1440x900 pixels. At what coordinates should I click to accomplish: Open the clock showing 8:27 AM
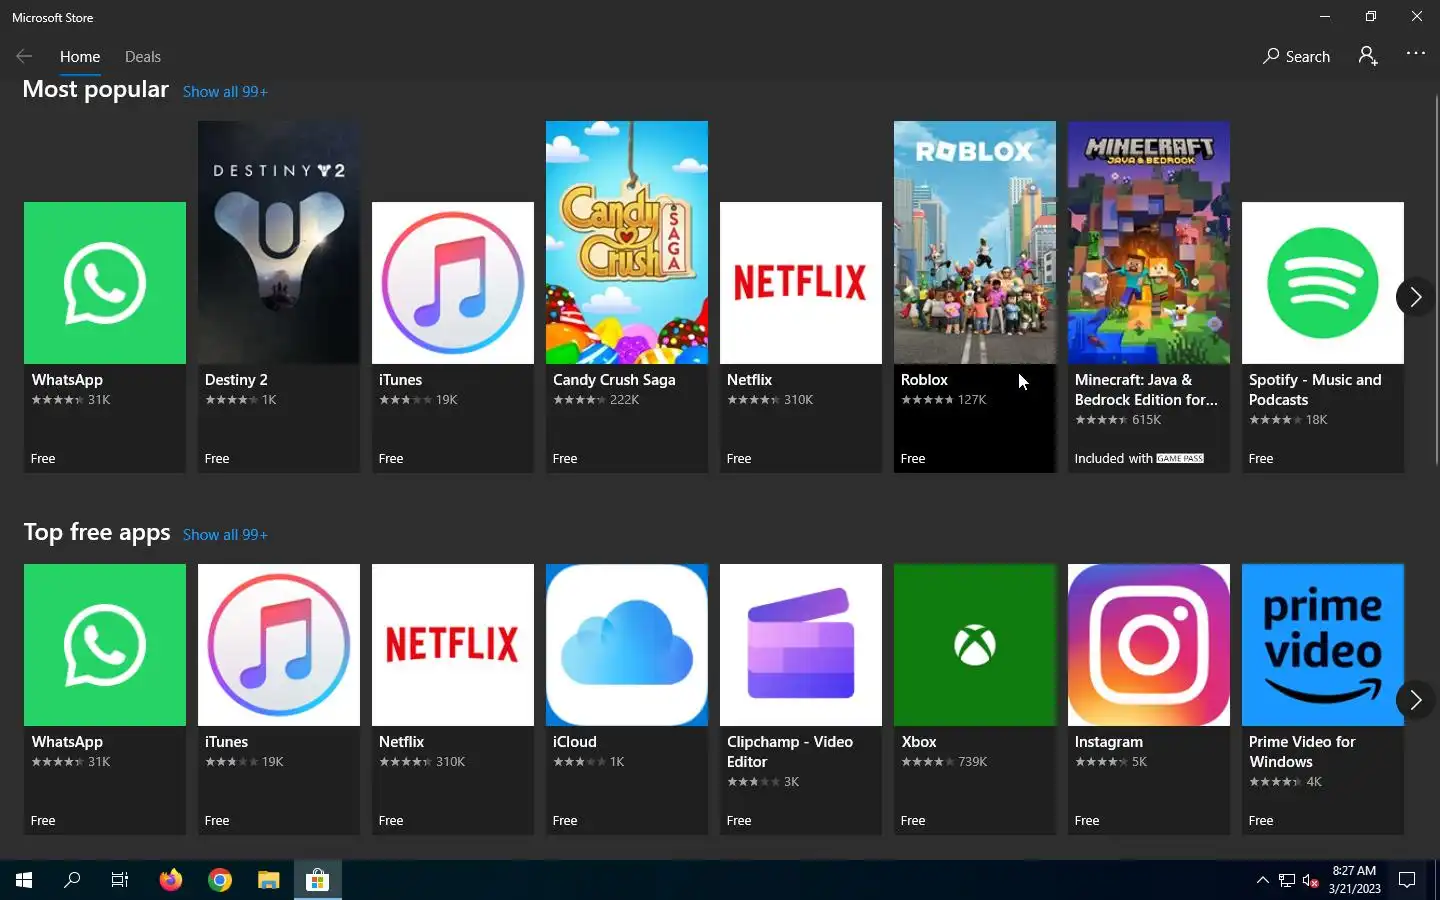1354,880
